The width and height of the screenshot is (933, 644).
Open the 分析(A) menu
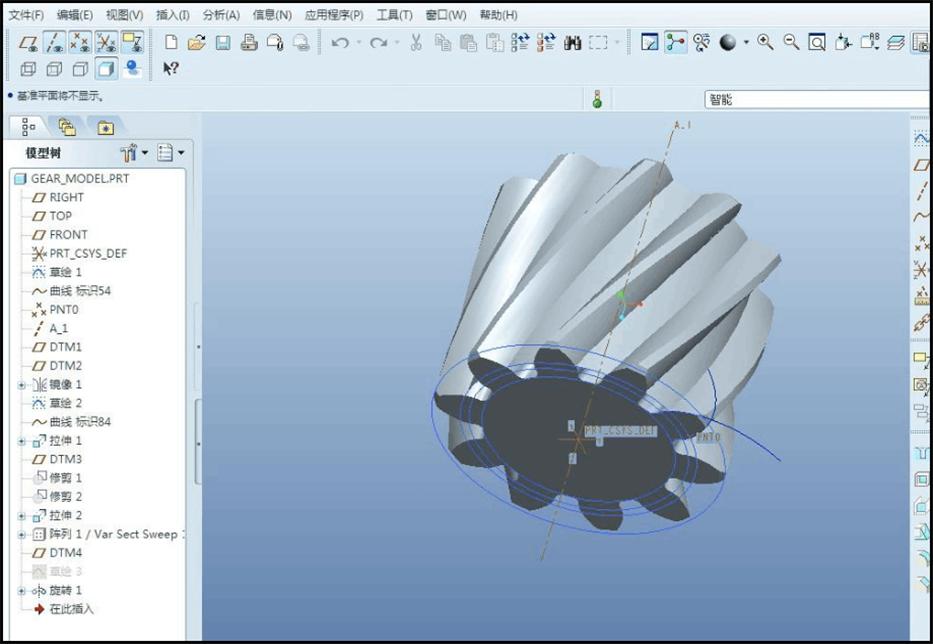[x=221, y=15]
